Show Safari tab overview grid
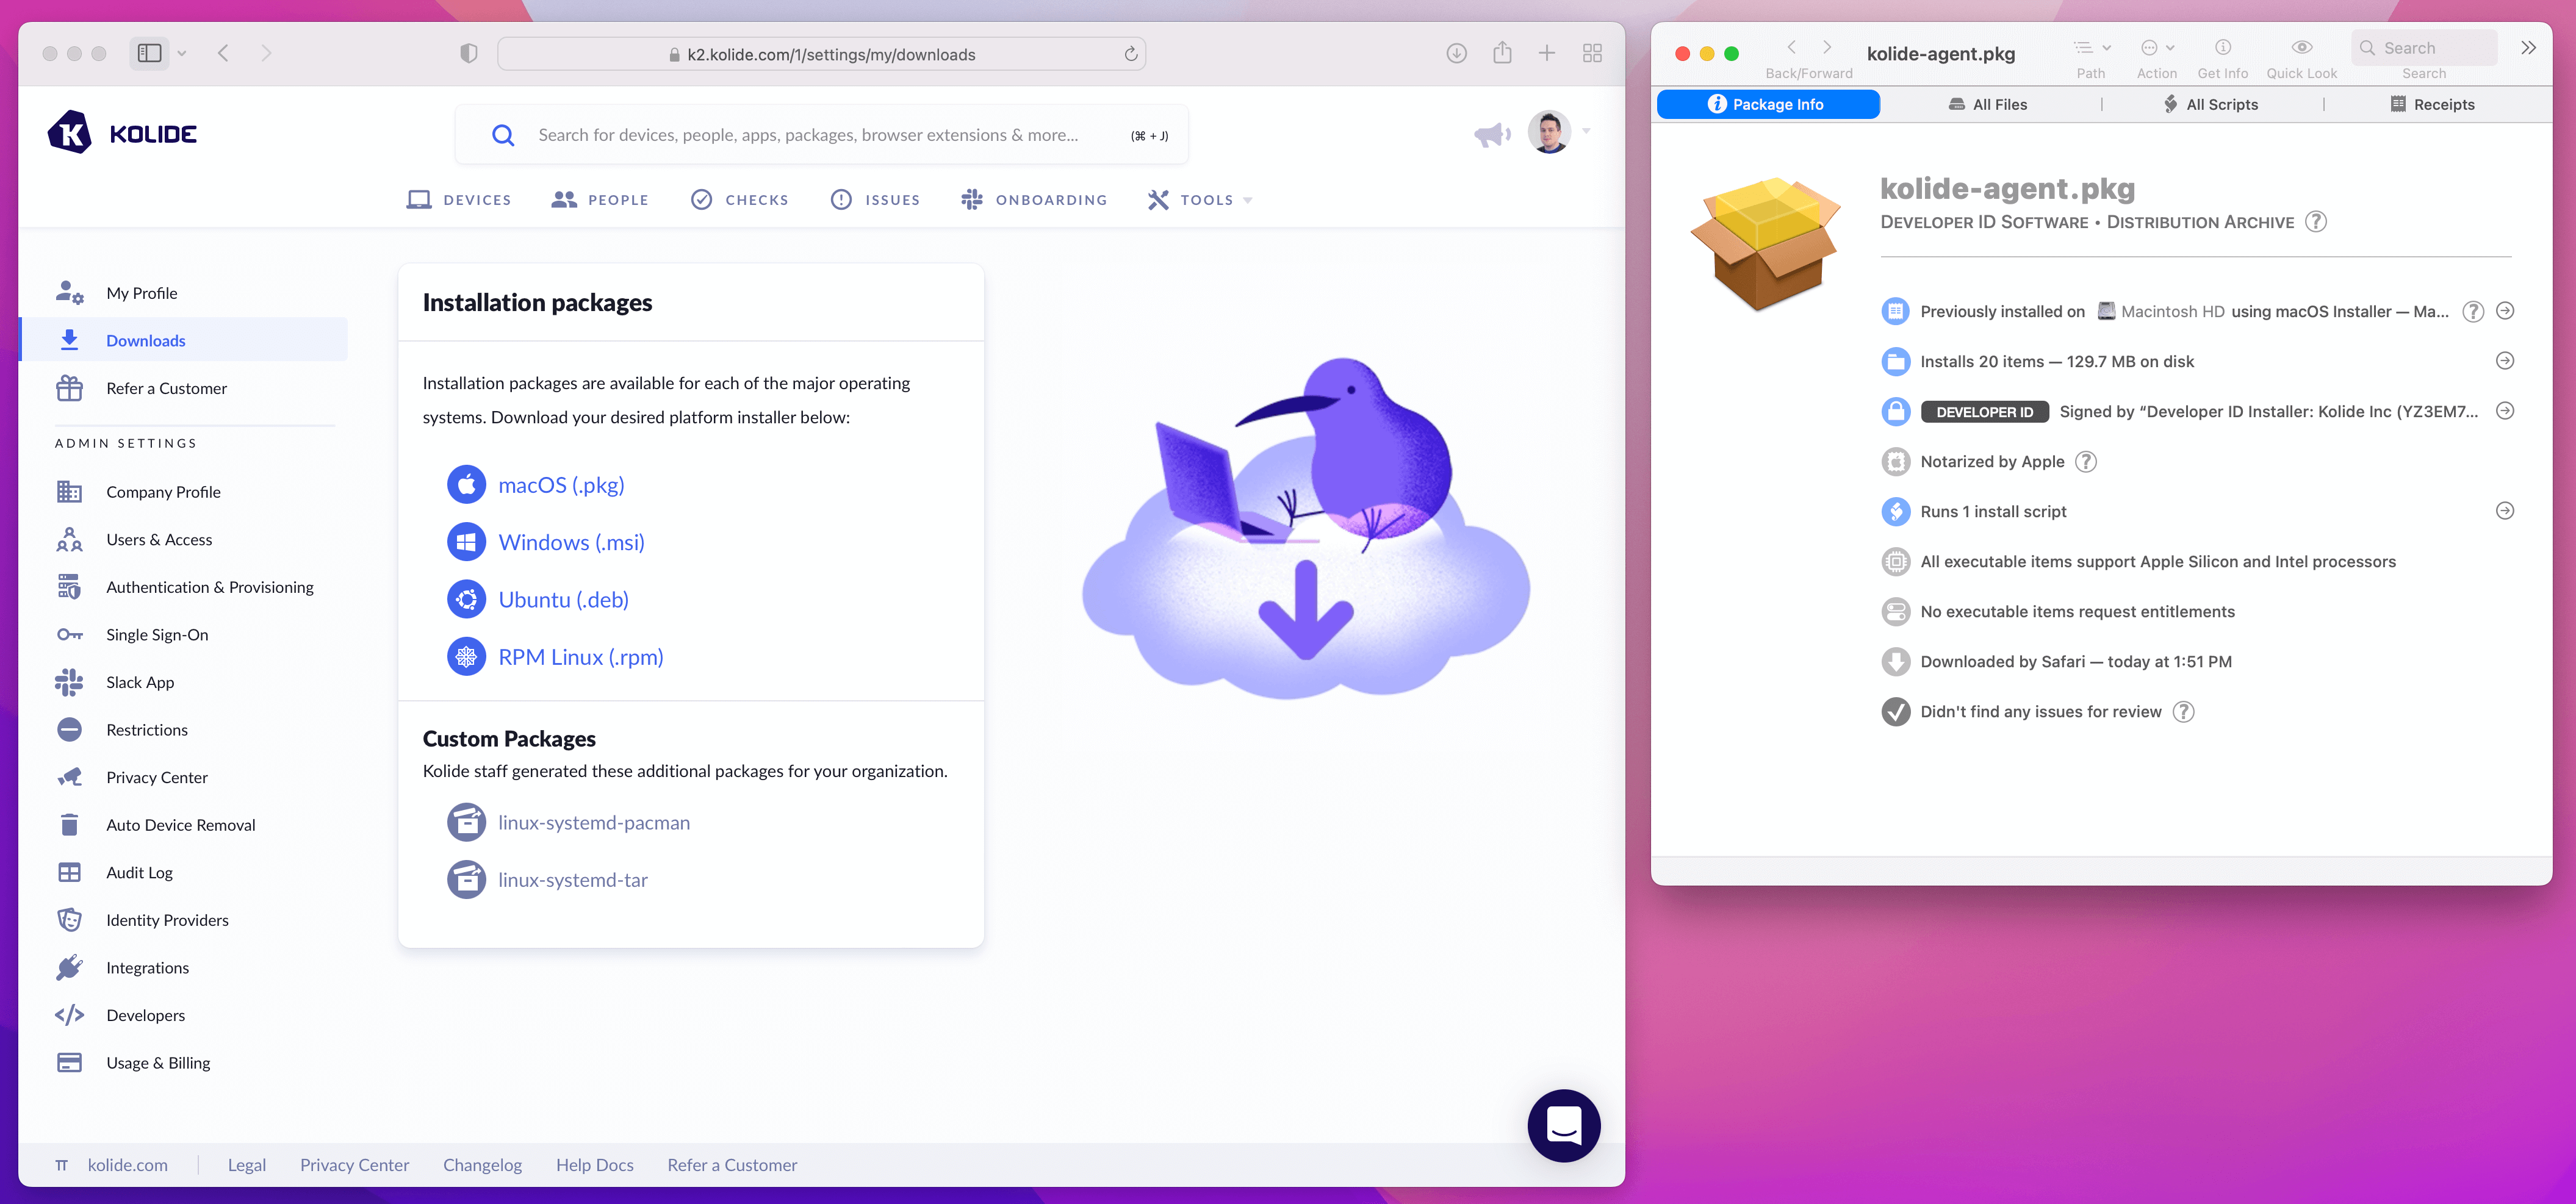This screenshot has height=1204, width=2576. click(1593, 53)
